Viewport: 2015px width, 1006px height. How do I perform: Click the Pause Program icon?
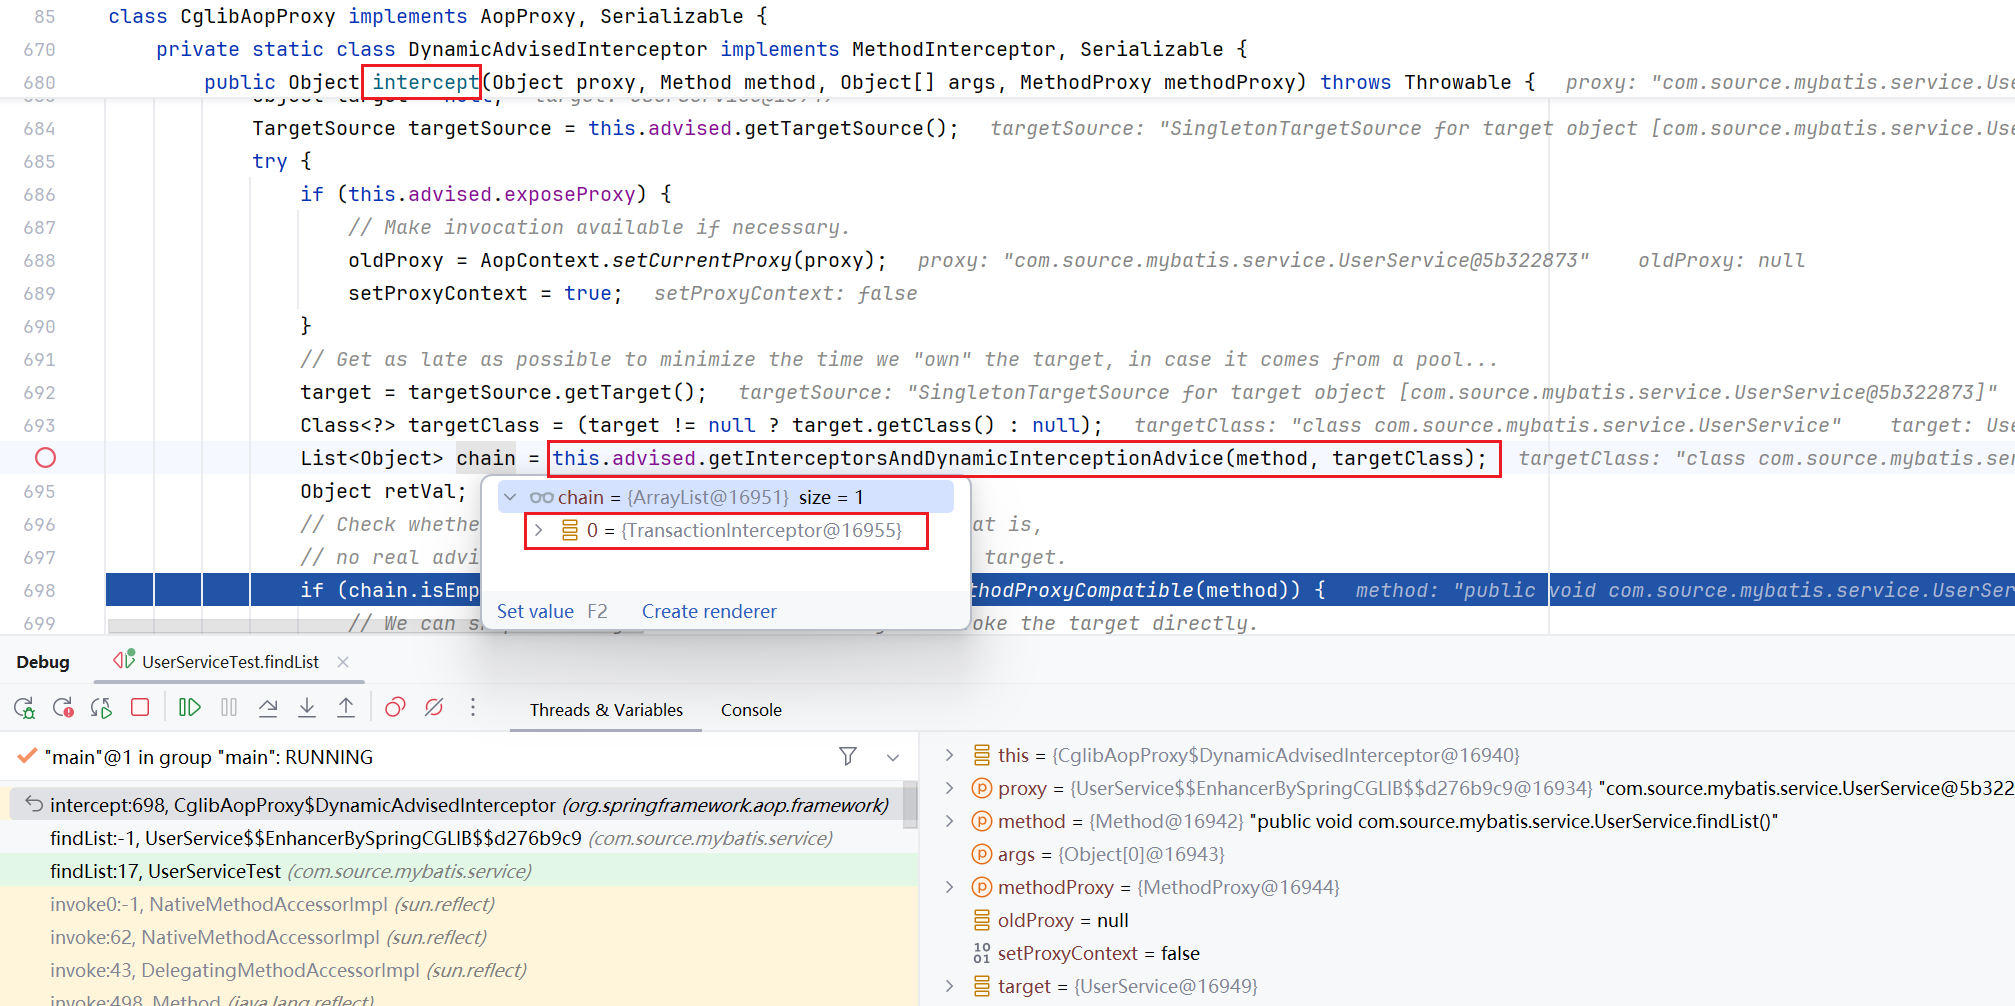click(229, 708)
